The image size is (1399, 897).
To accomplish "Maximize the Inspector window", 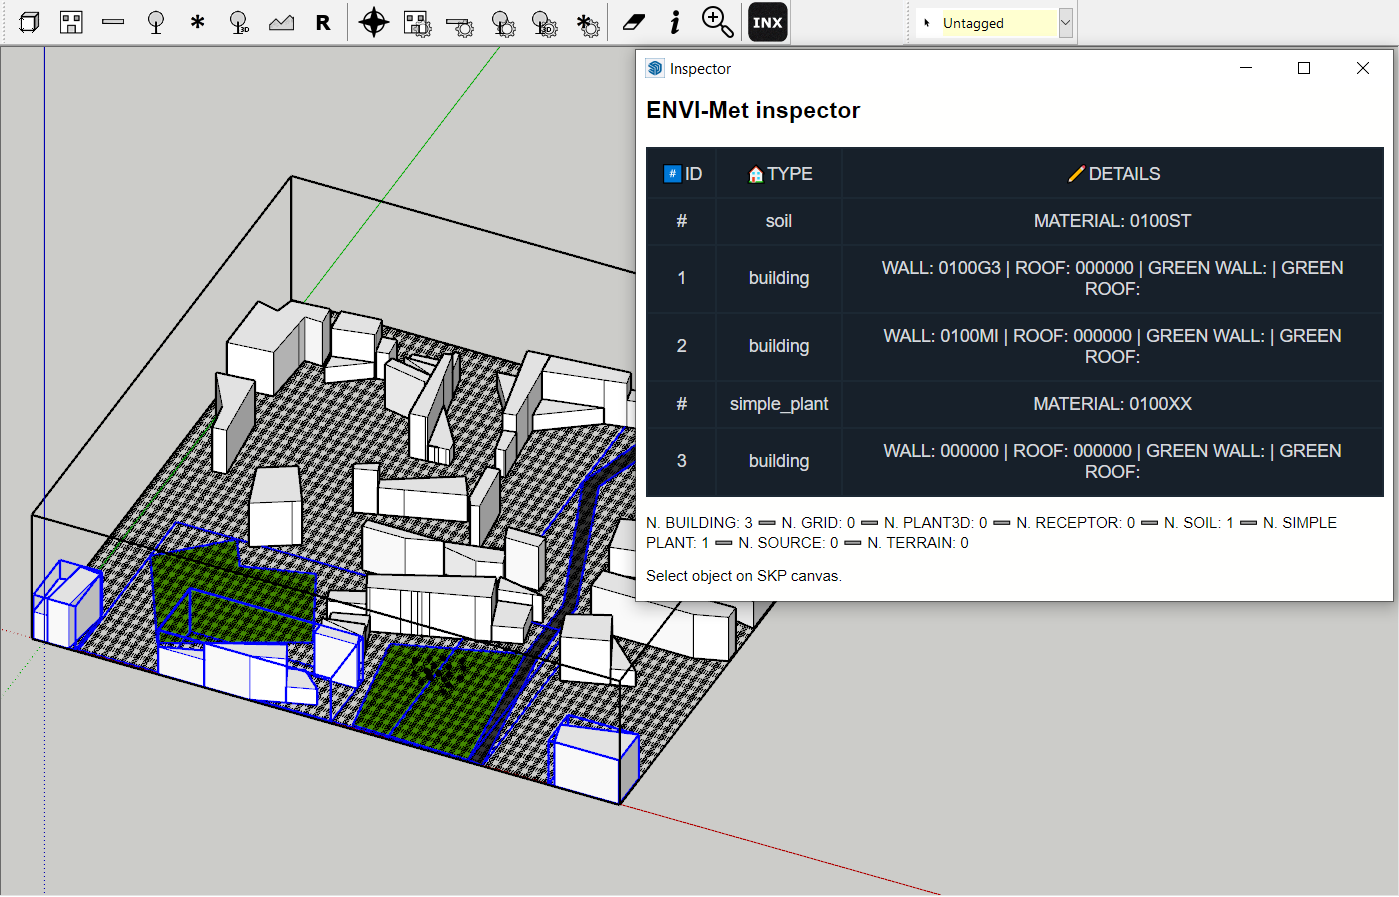I will tap(1304, 68).
